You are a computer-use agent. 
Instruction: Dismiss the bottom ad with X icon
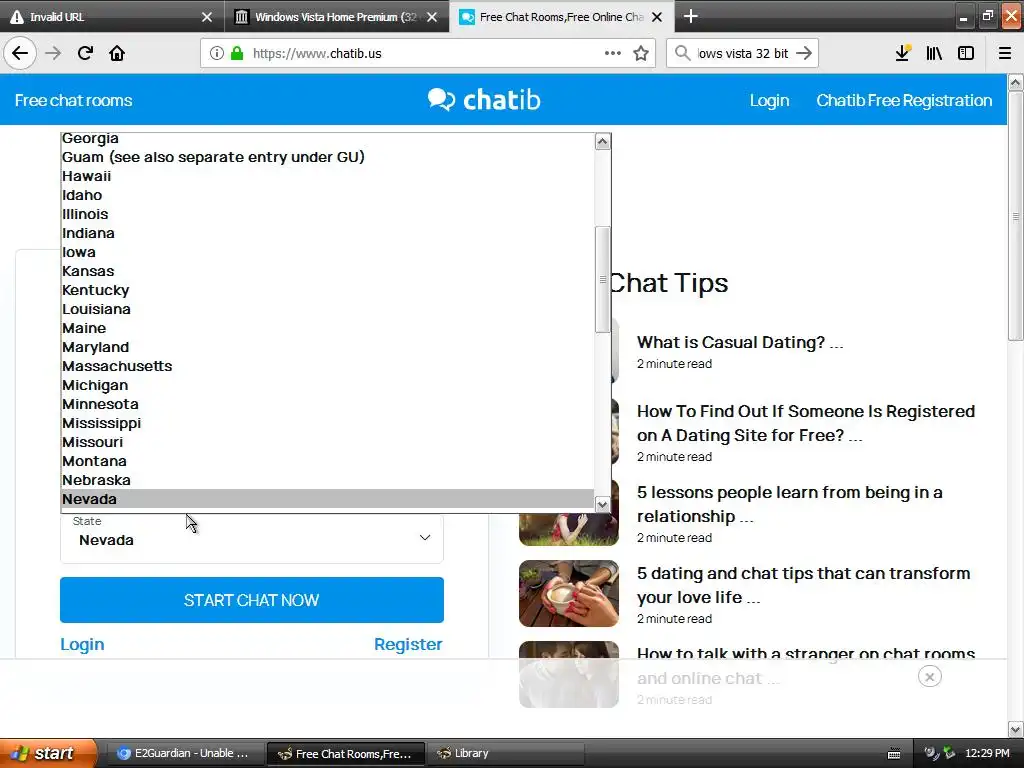point(929,677)
